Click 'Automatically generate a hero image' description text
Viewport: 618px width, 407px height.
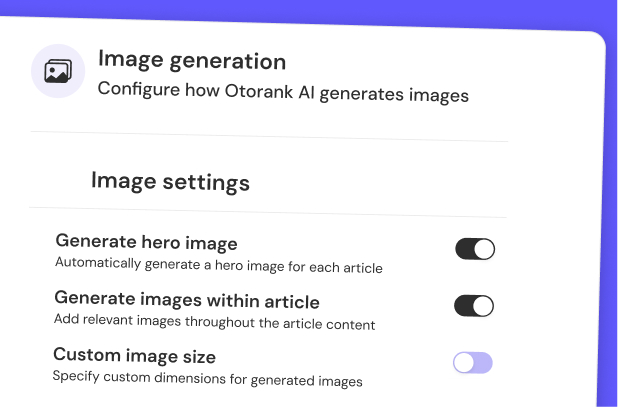[x=218, y=267]
